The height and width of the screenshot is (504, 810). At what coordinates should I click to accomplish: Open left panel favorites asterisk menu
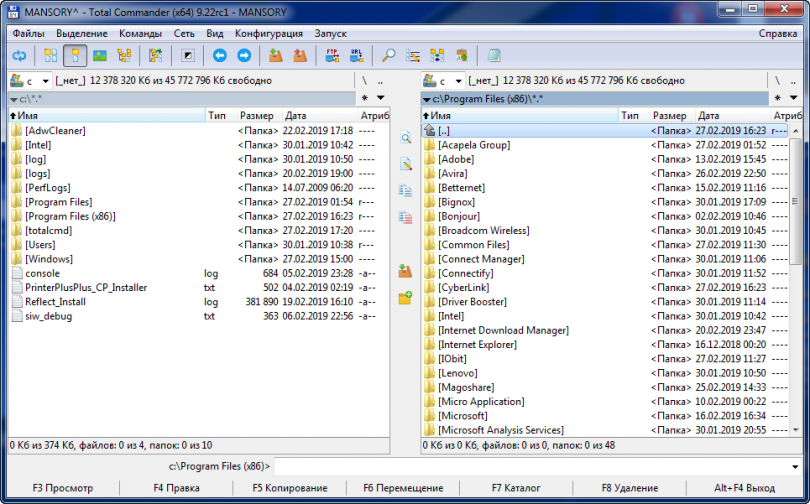click(x=365, y=98)
